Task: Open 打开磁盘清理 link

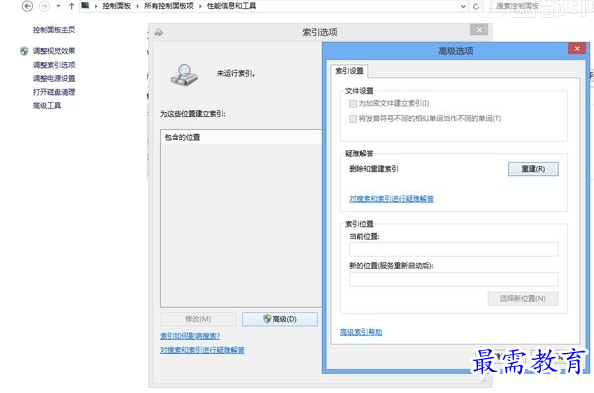Action: coord(54,92)
